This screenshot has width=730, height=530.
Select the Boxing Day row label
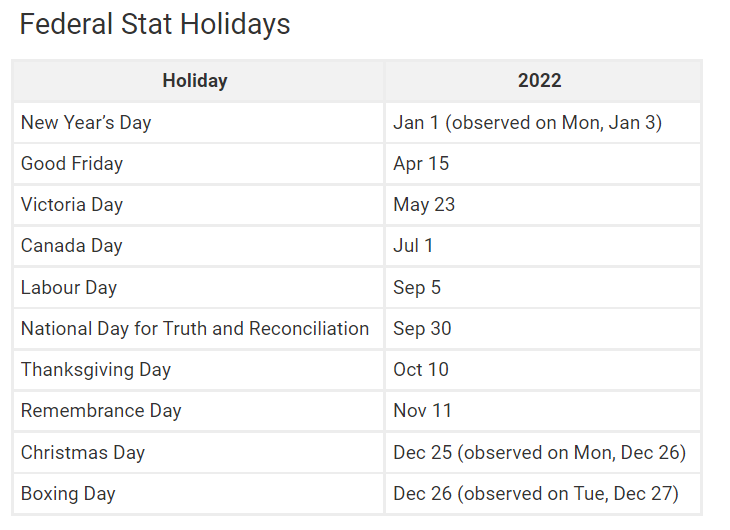[68, 494]
